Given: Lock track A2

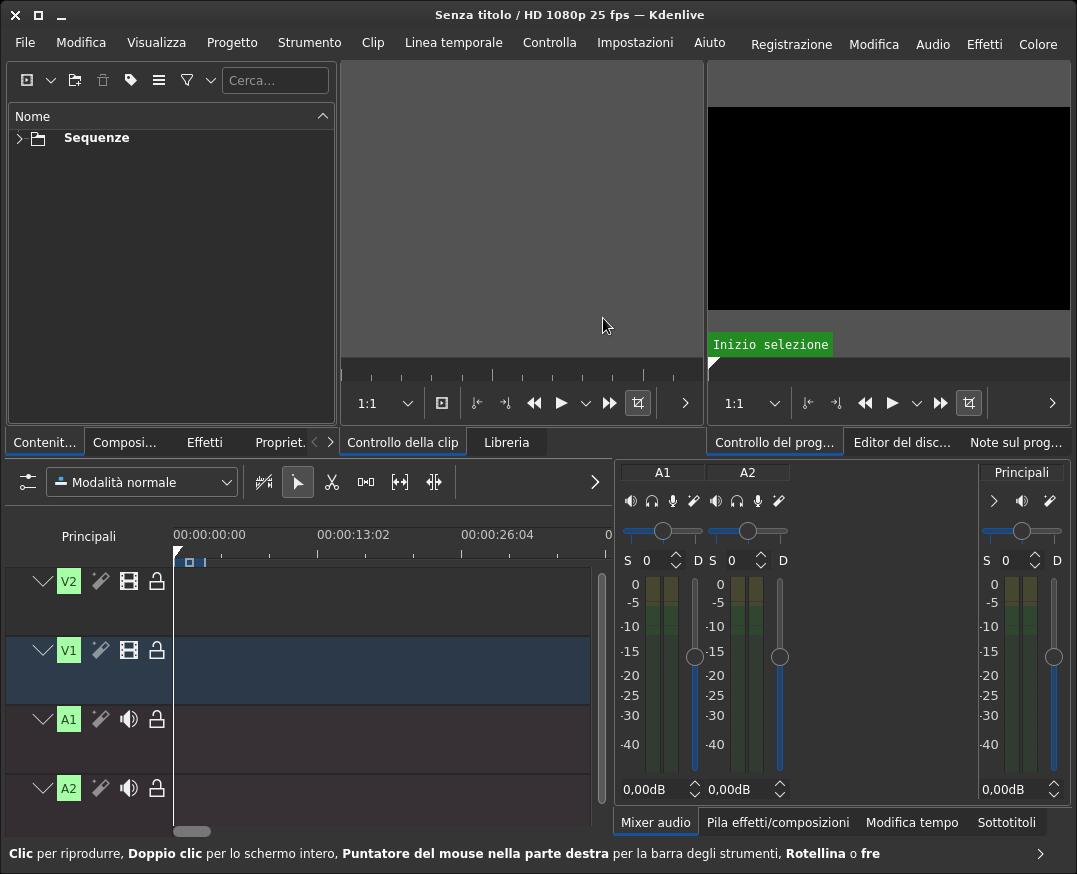Looking at the screenshot, I should pos(157,788).
